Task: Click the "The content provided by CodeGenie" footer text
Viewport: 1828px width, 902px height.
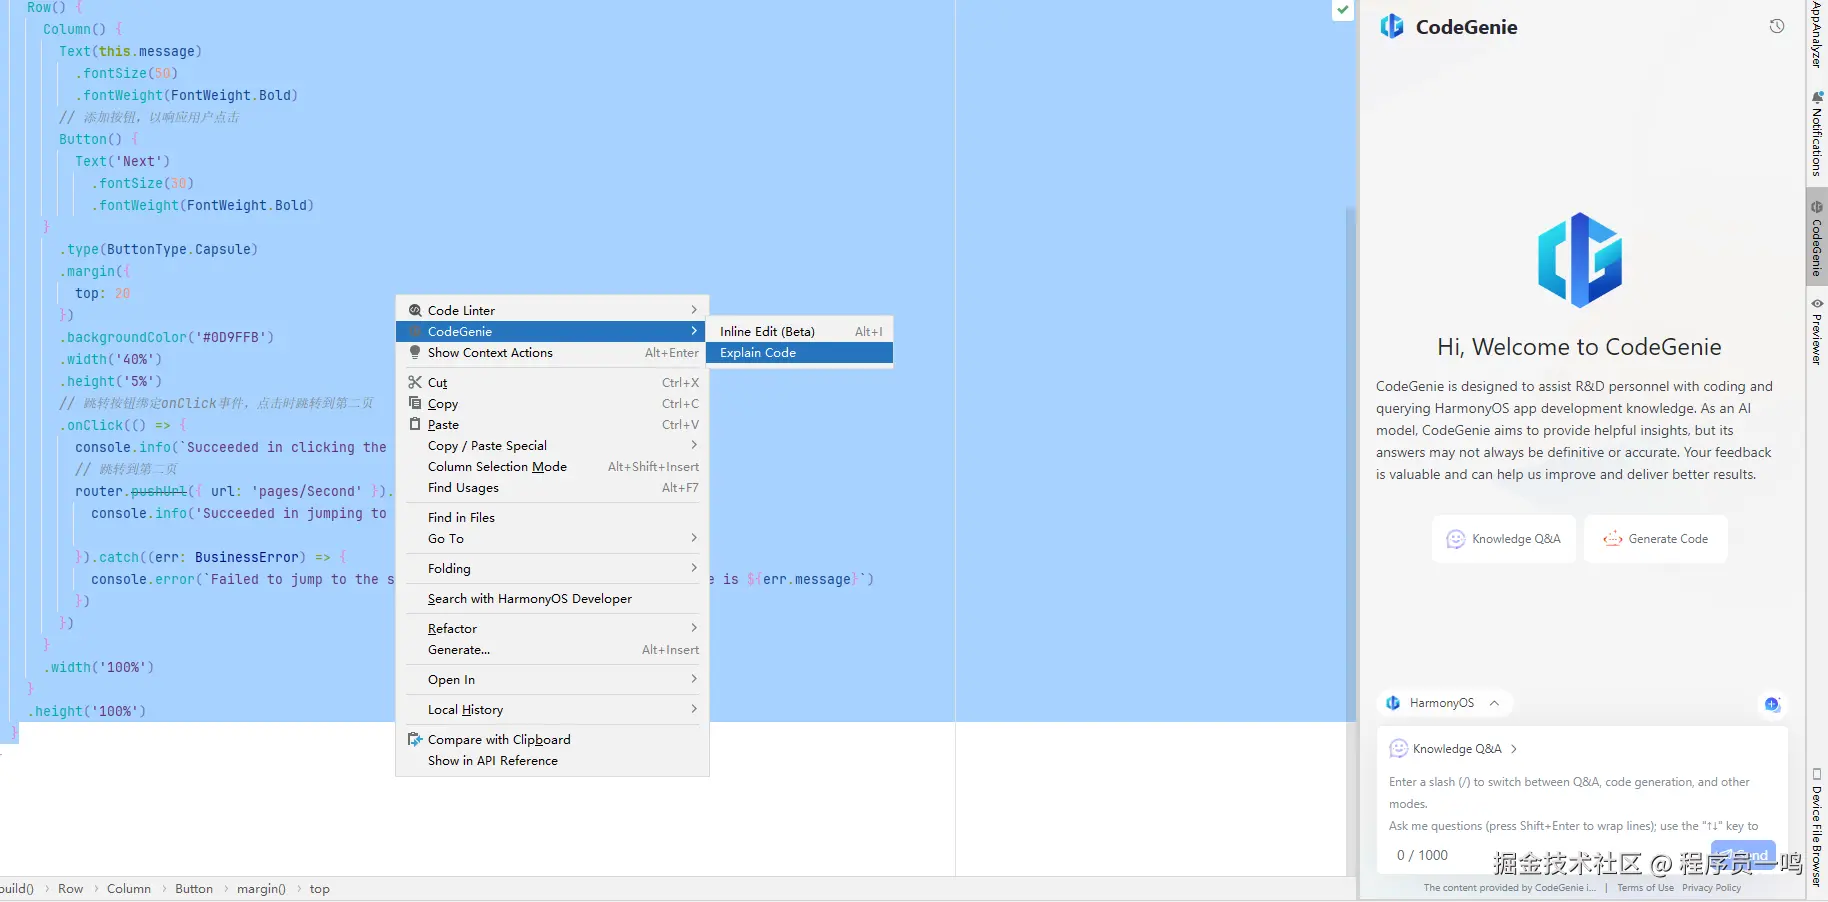Action: click(1509, 888)
